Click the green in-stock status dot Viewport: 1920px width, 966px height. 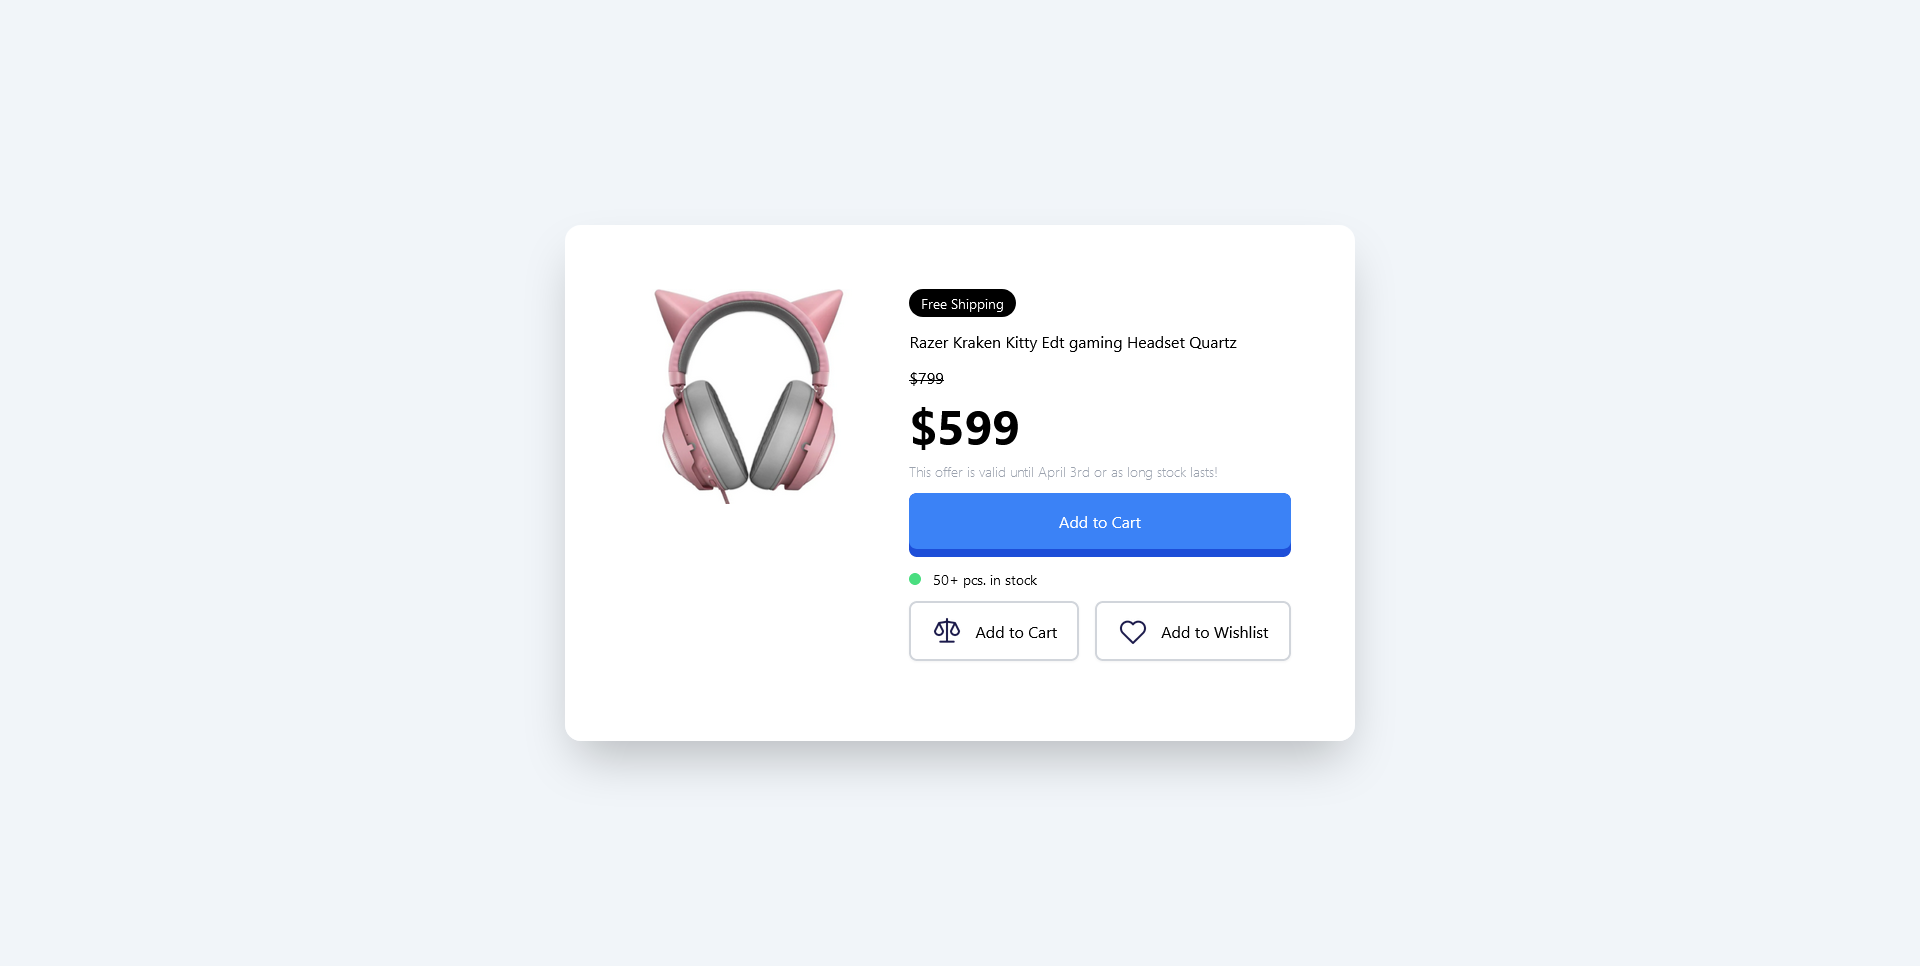[915, 579]
